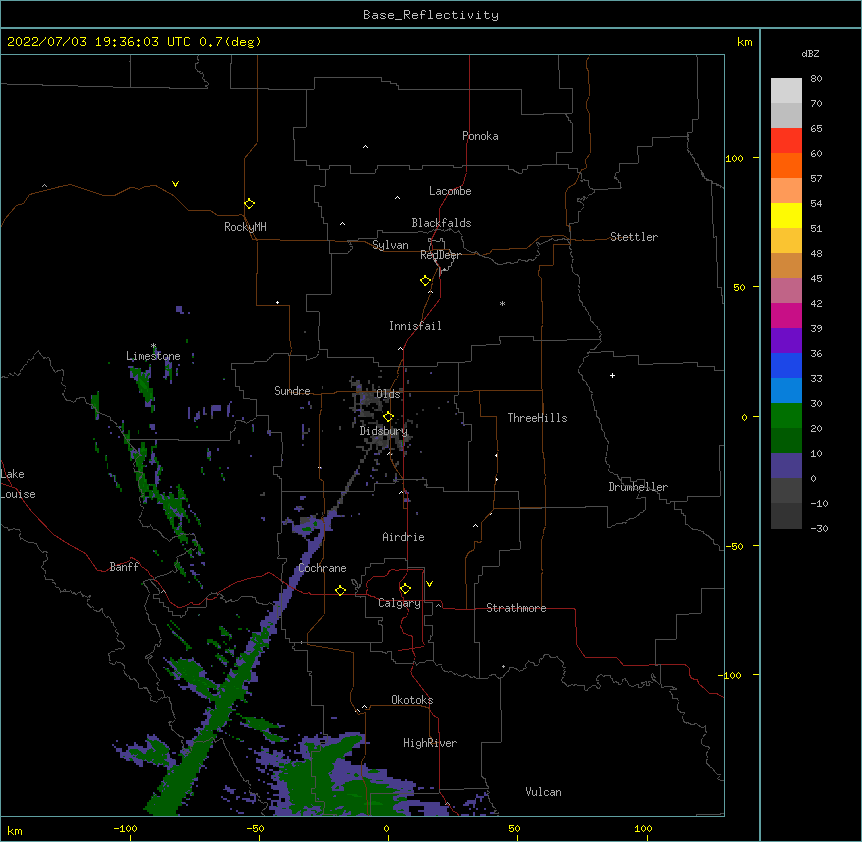Viewport: 862px width, 842px height.
Task: Select the 42 dBZ magenta swatch
Action: click(786, 315)
